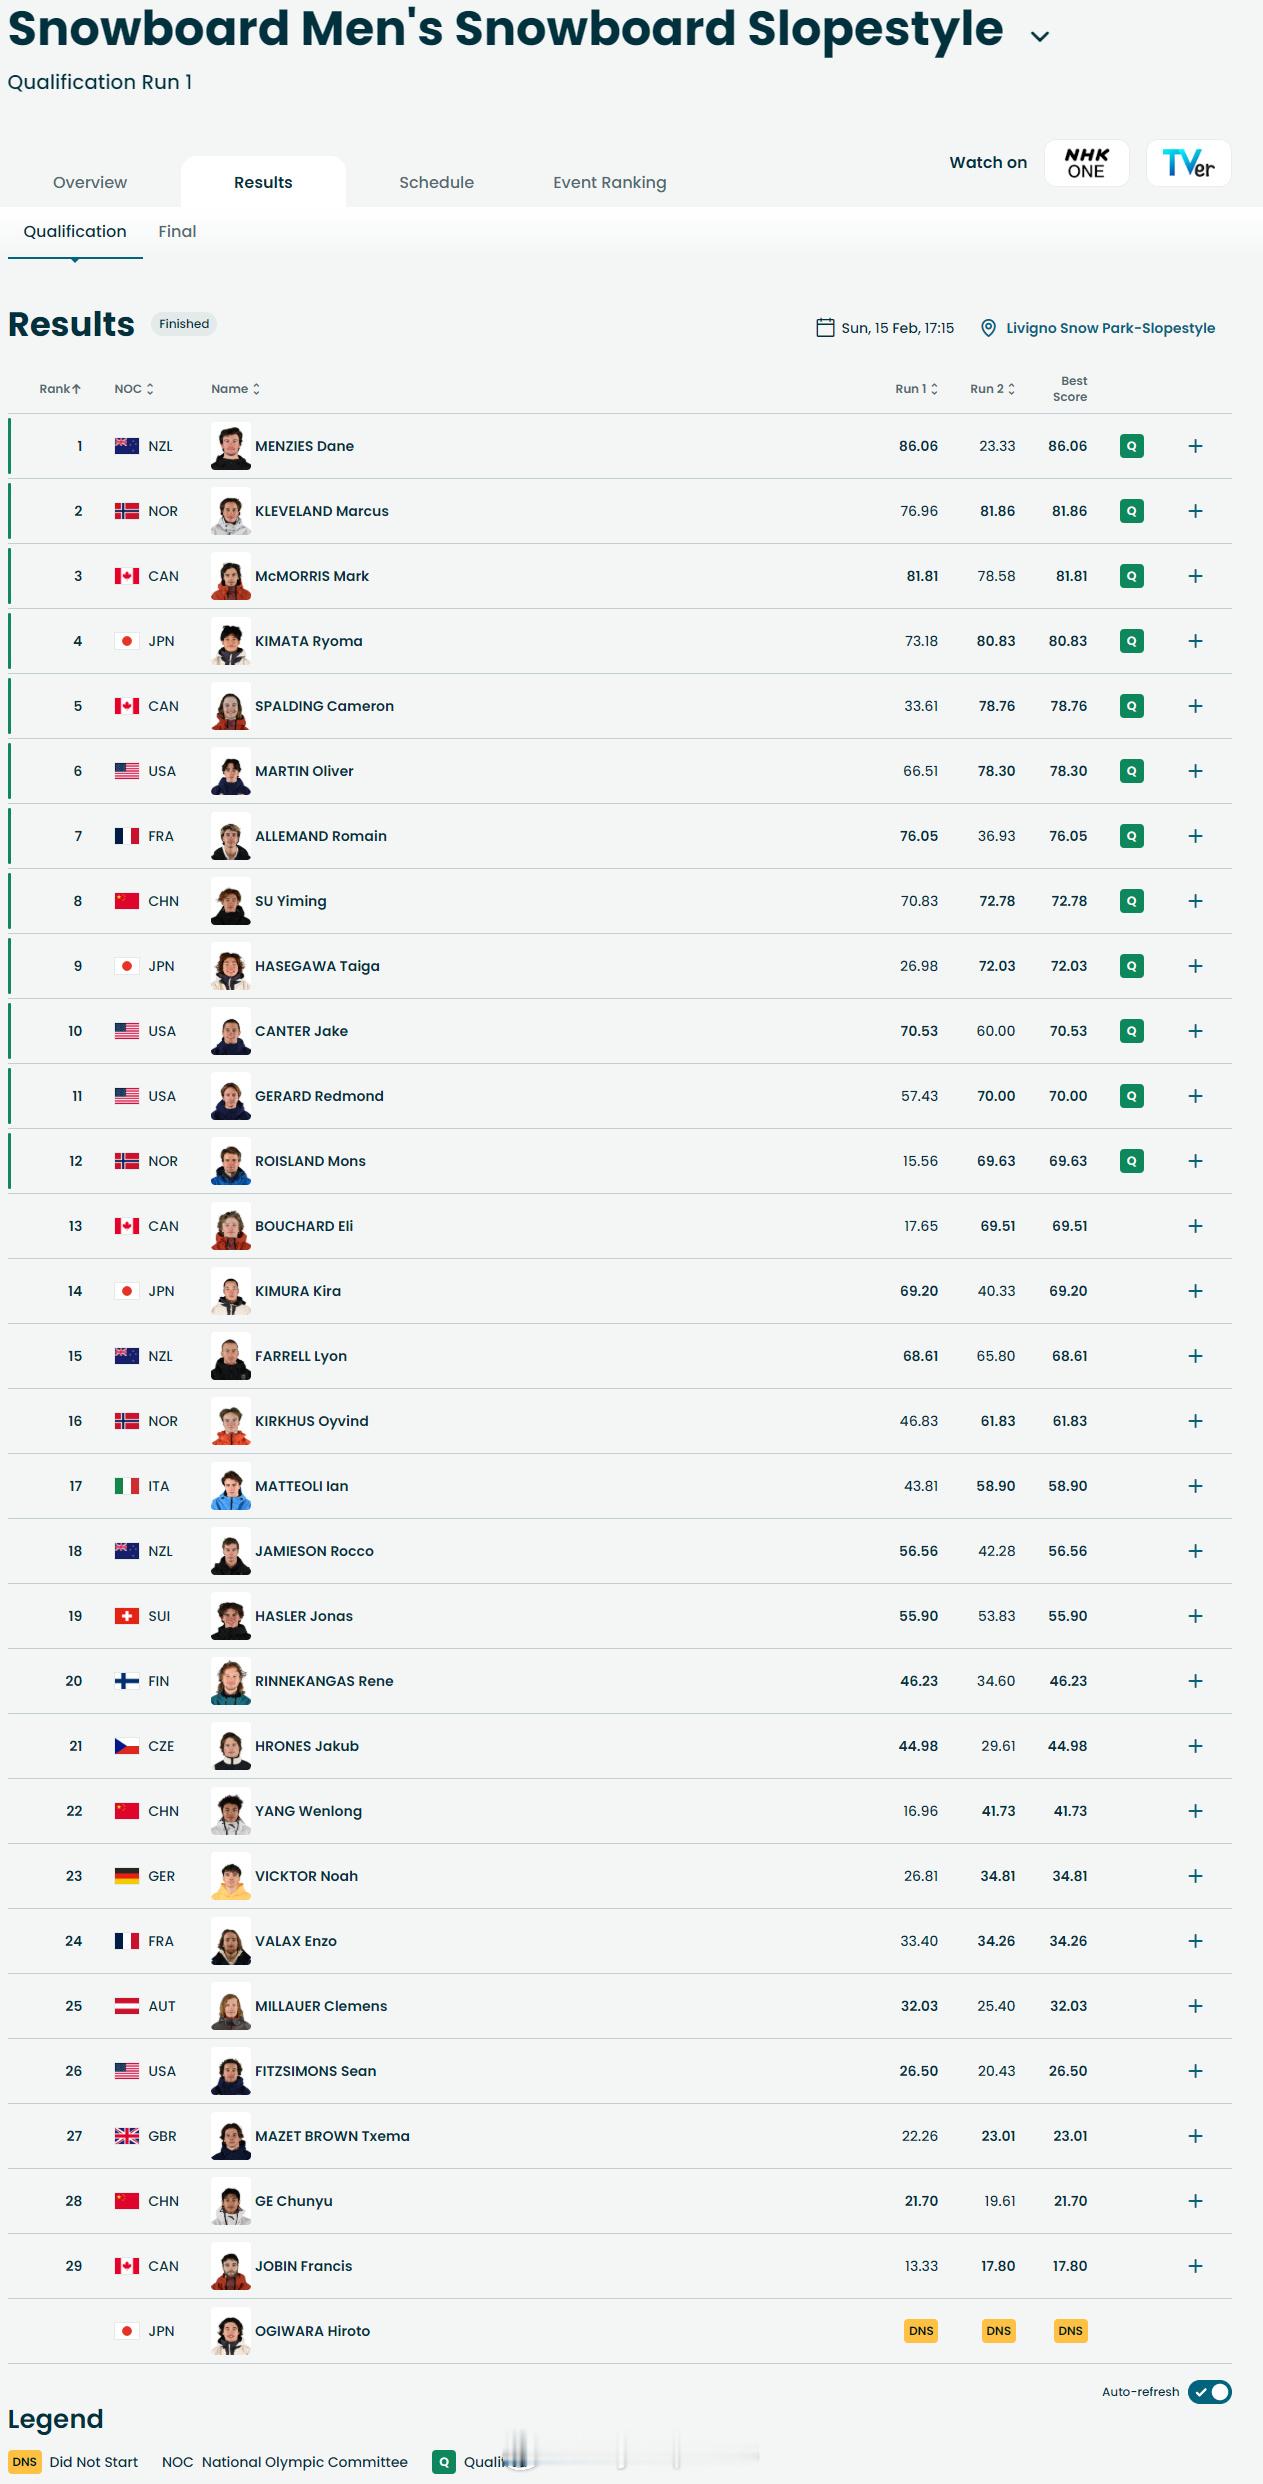
Task: Sort results by the Run 1 column
Action: tap(916, 389)
